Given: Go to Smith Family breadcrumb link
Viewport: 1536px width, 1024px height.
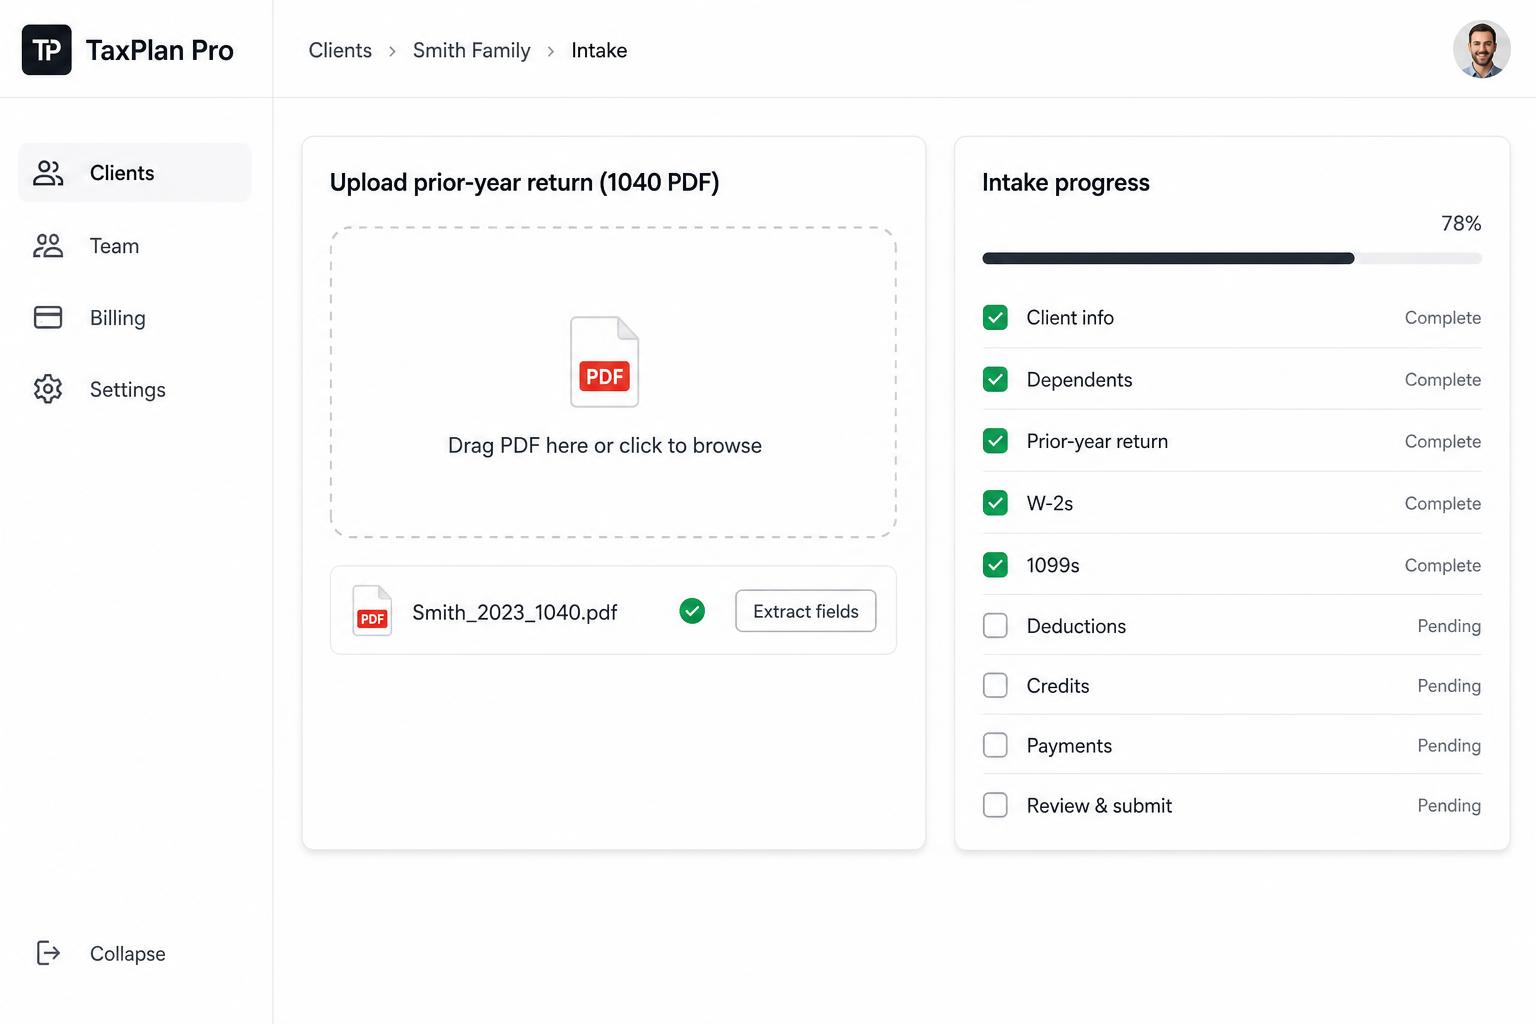Looking at the screenshot, I should 472,51.
